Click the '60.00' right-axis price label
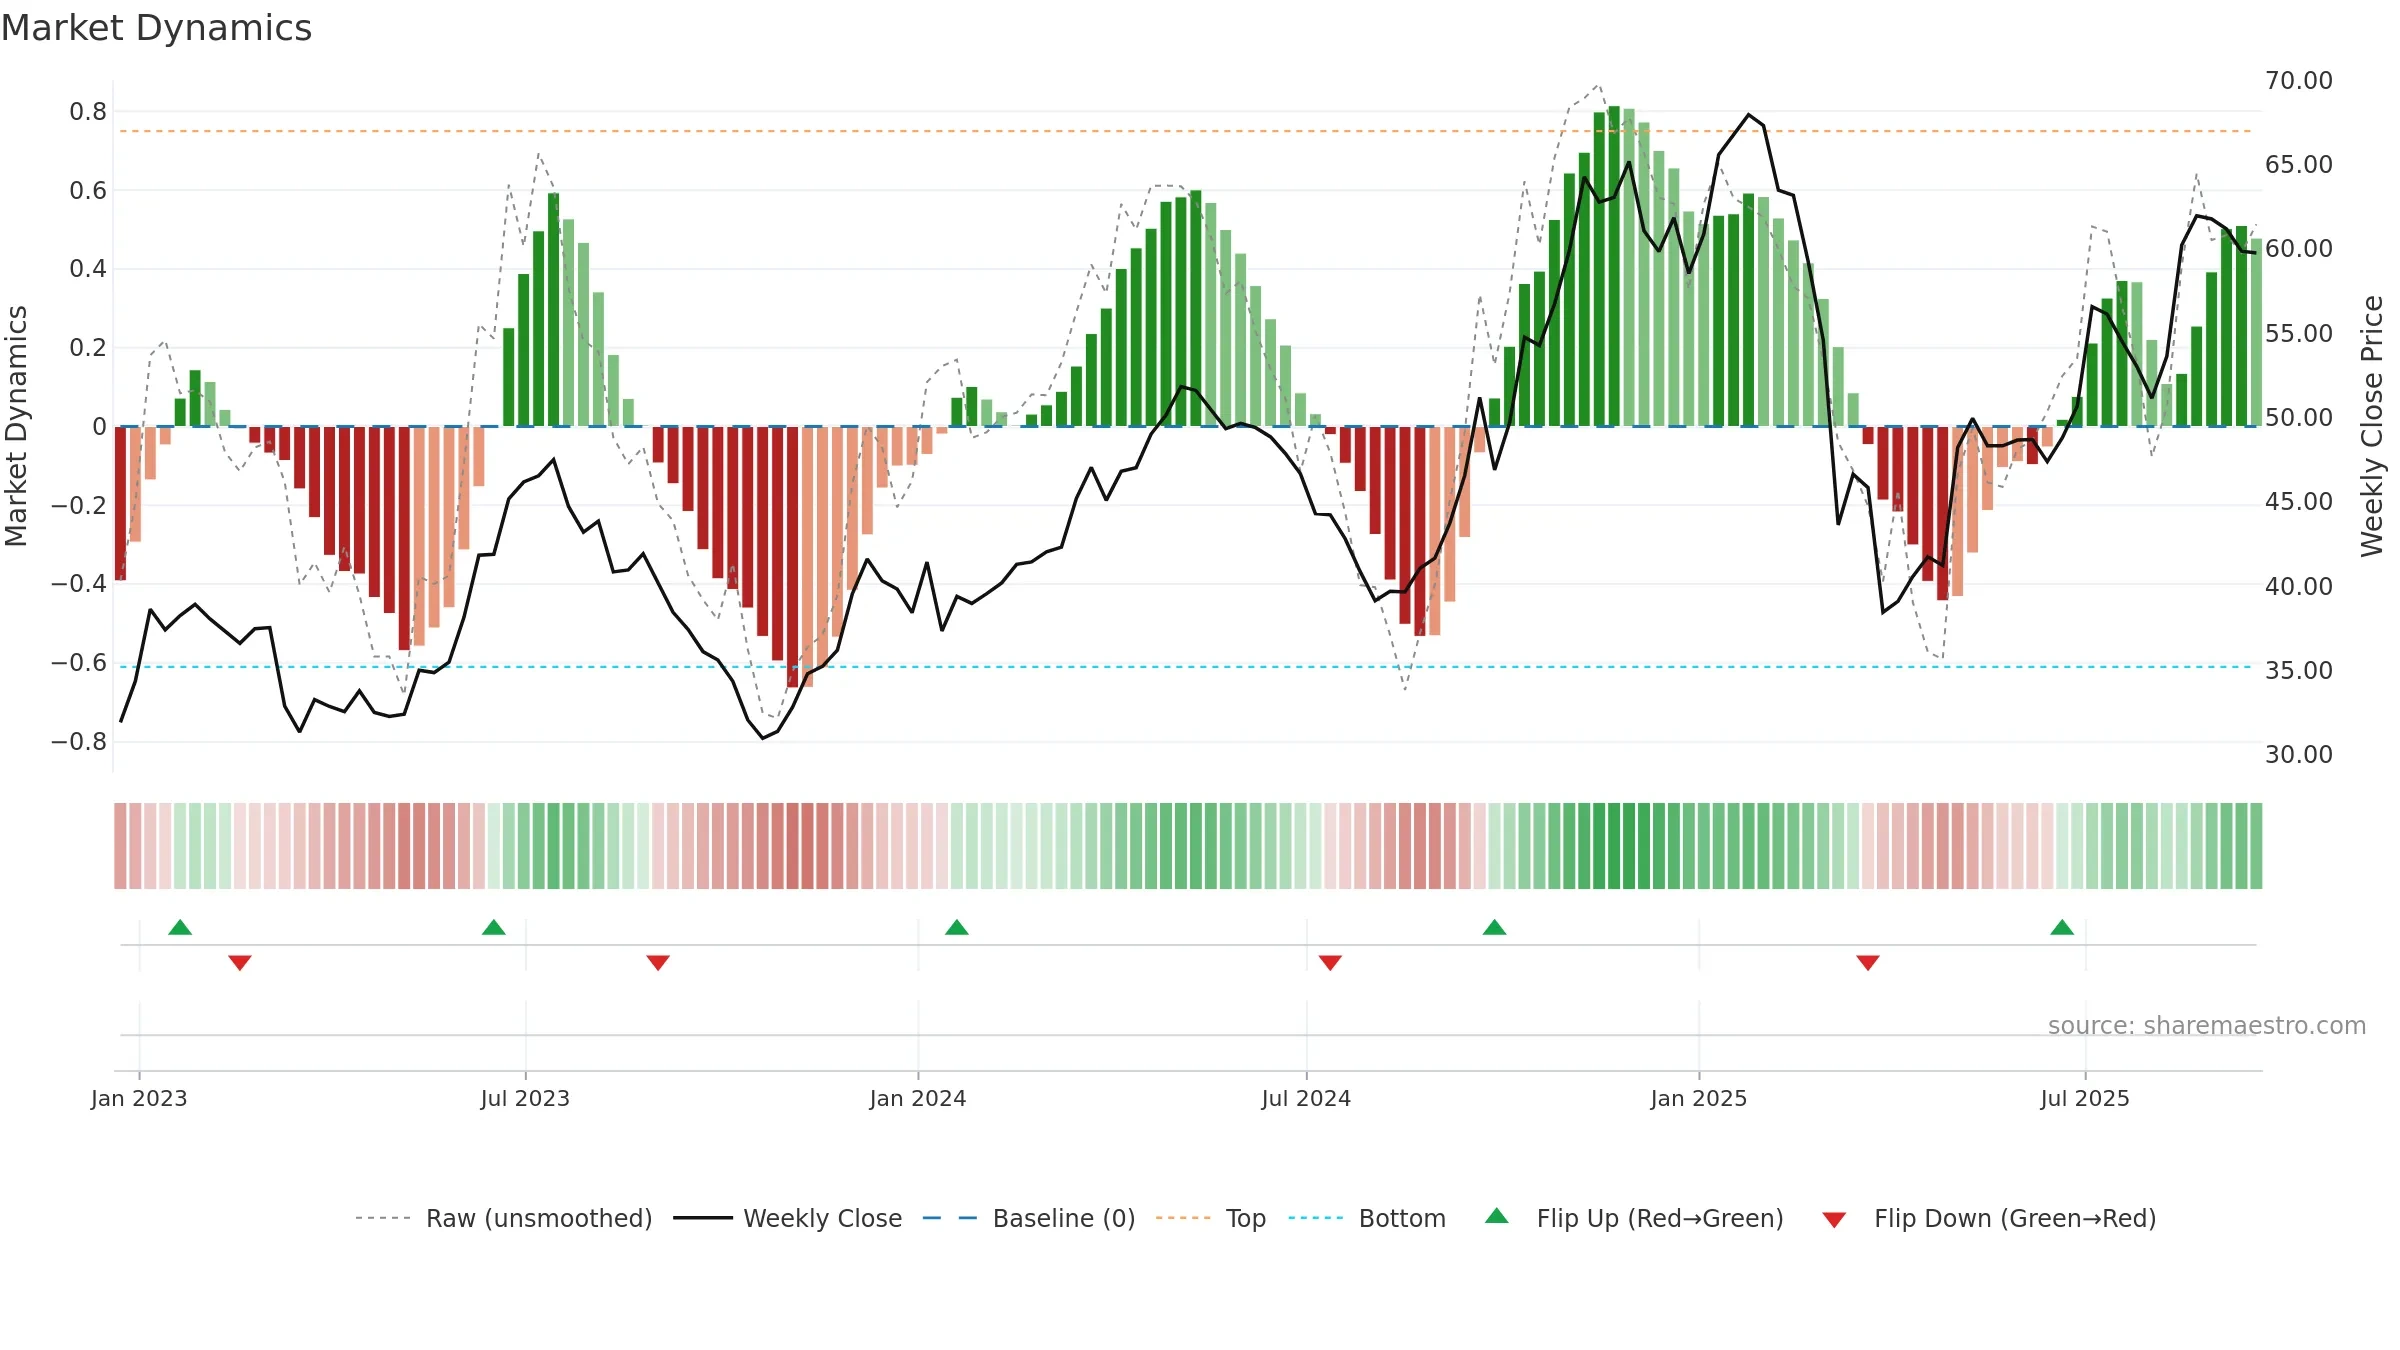 2299,248
